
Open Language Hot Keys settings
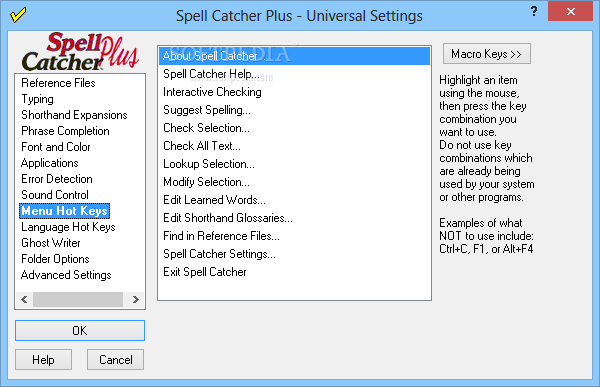(68, 227)
